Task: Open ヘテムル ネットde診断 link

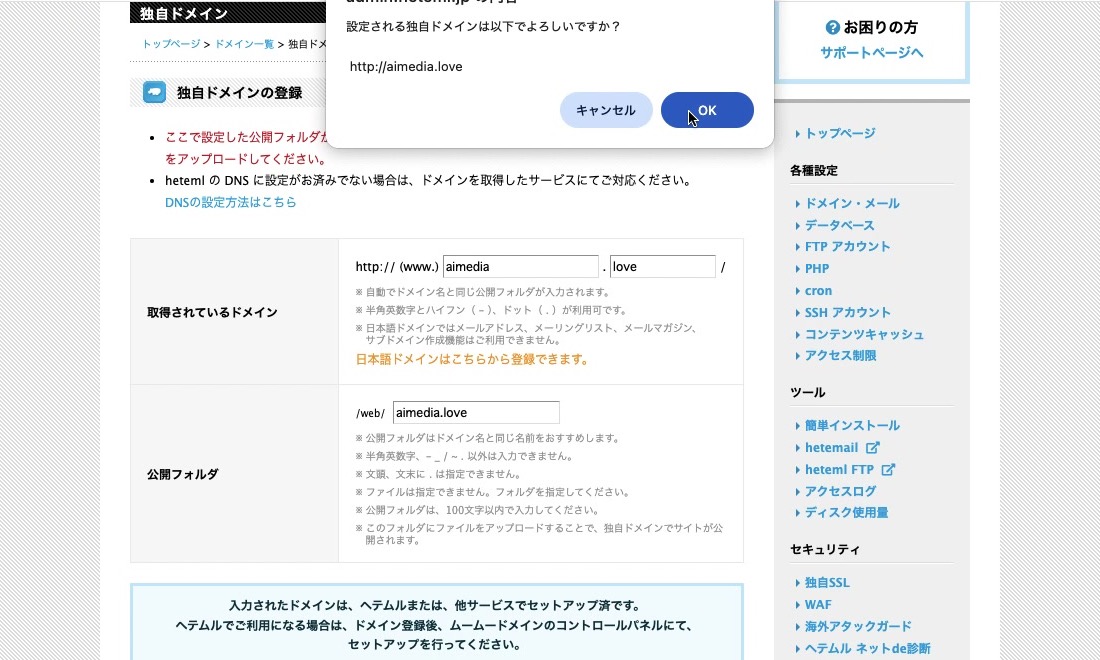Action: 867,648
